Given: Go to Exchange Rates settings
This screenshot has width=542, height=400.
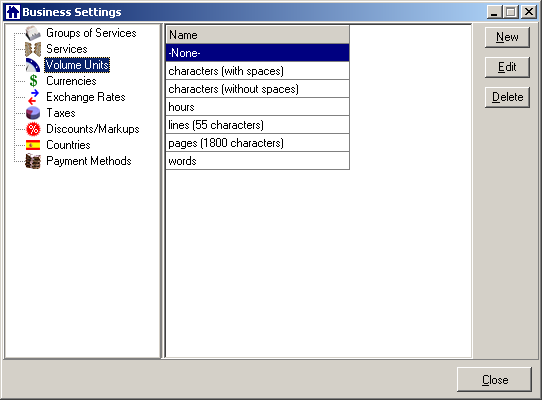Looking at the screenshot, I should pos(86,97).
